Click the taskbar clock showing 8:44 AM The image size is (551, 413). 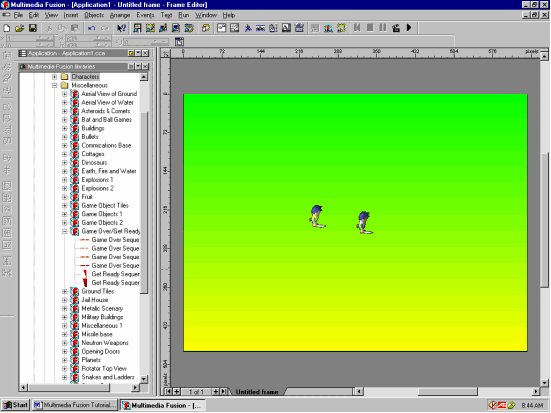(x=532, y=406)
